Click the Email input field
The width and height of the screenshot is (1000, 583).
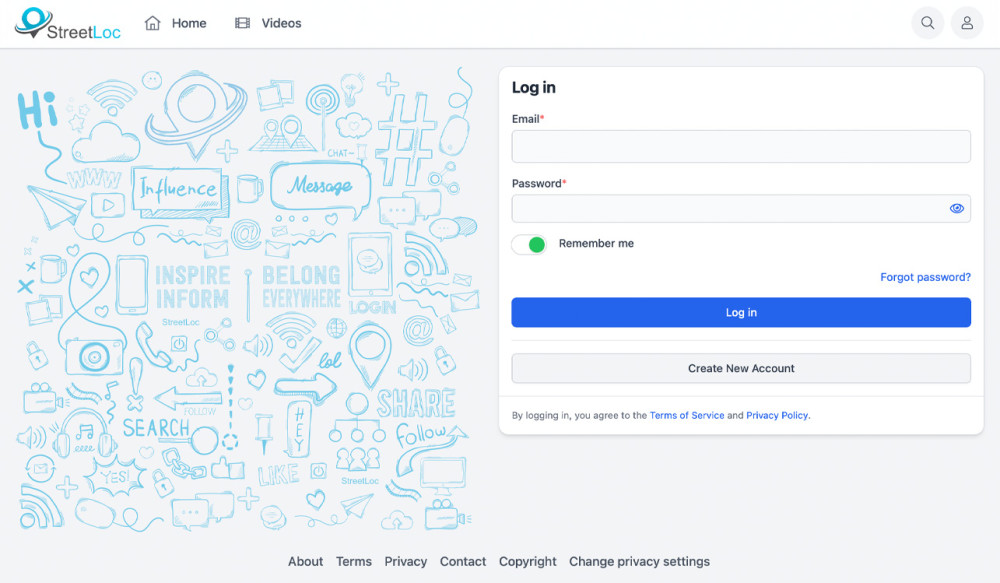point(741,146)
